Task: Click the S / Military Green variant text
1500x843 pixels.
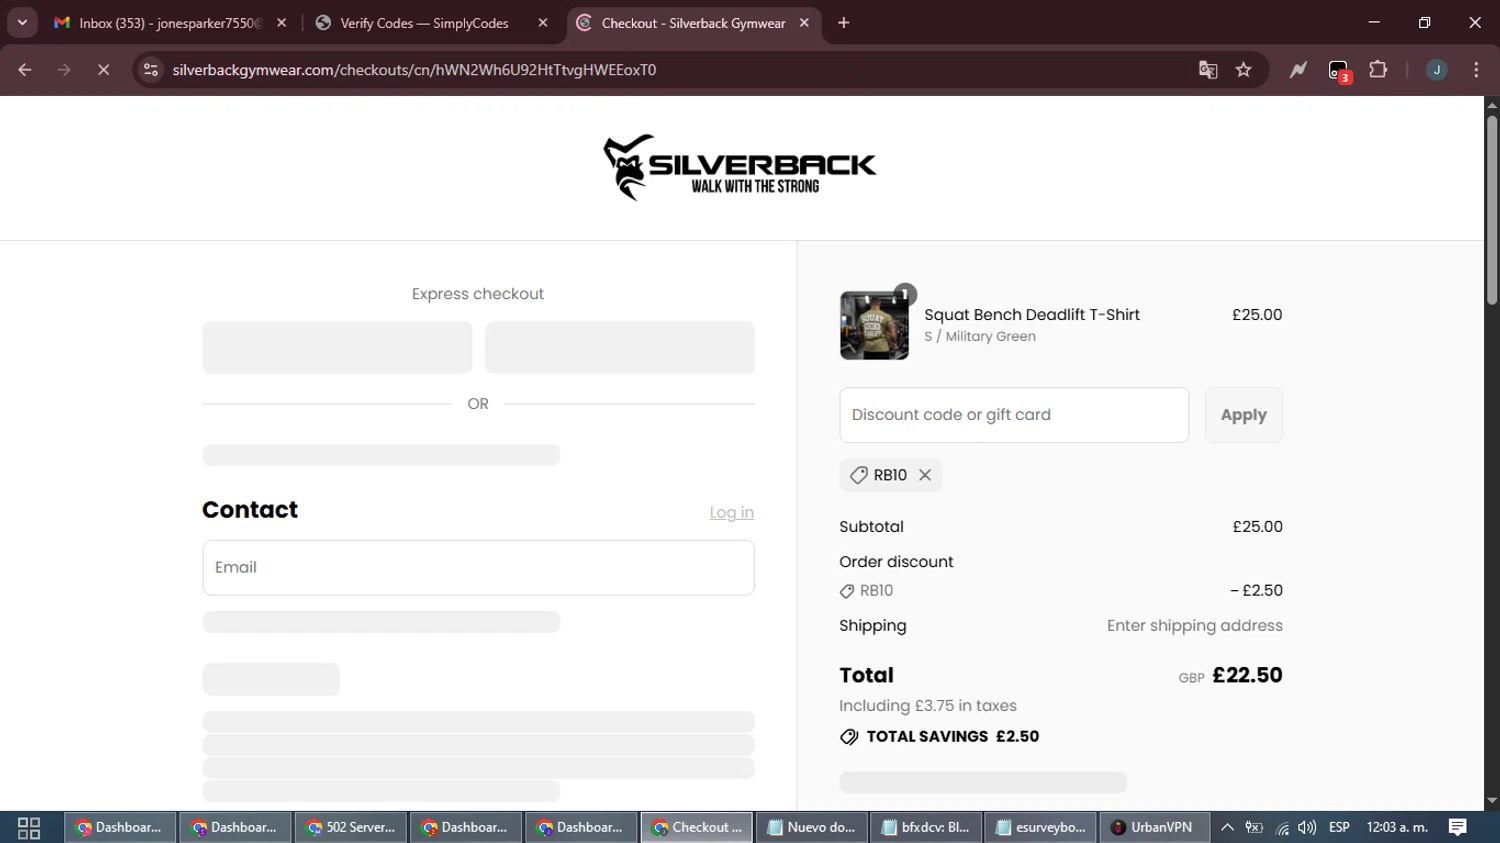Action: tap(980, 337)
